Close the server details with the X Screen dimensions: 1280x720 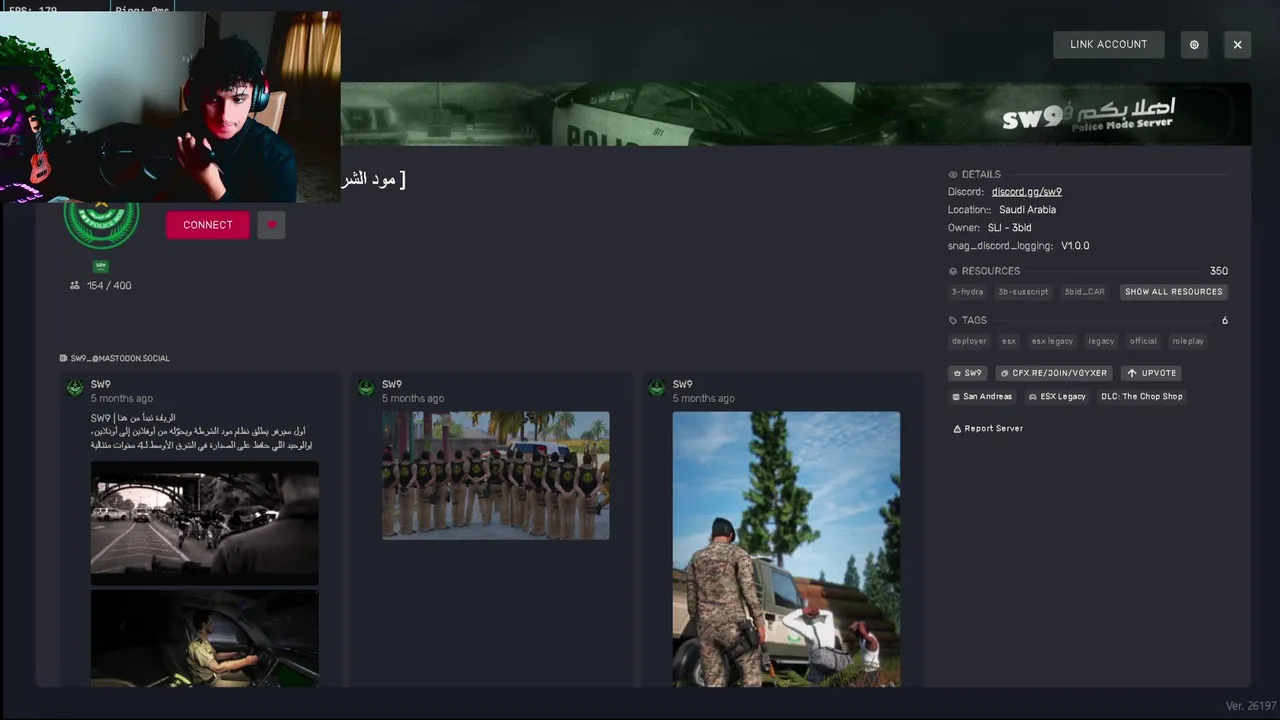(x=1237, y=44)
